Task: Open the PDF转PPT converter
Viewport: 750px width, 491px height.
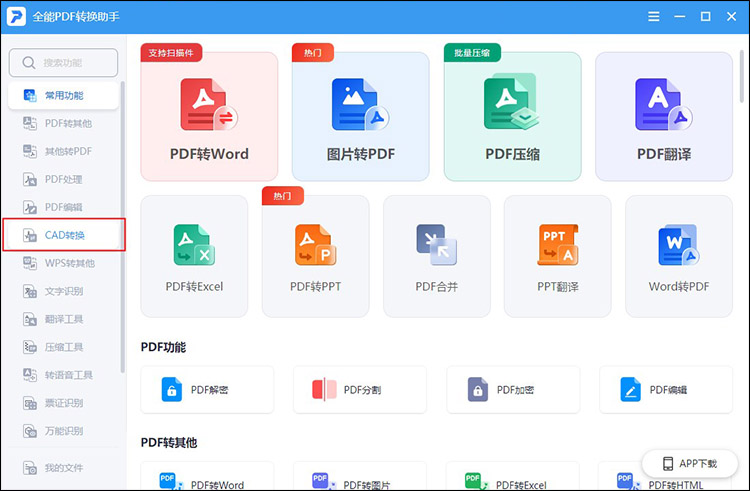Action: tap(315, 256)
